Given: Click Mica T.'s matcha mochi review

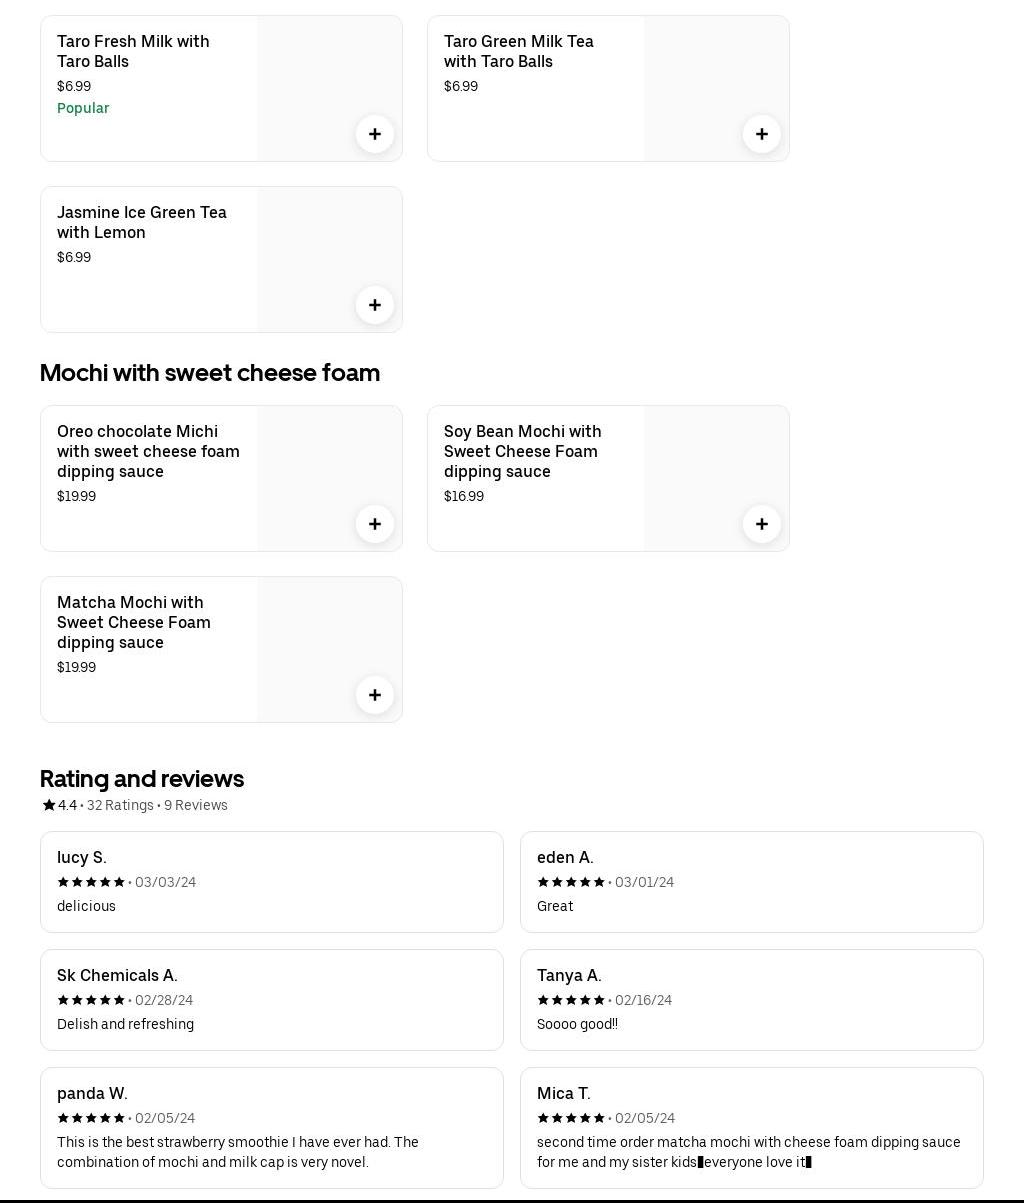Looking at the screenshot, I should [751, 1127].
